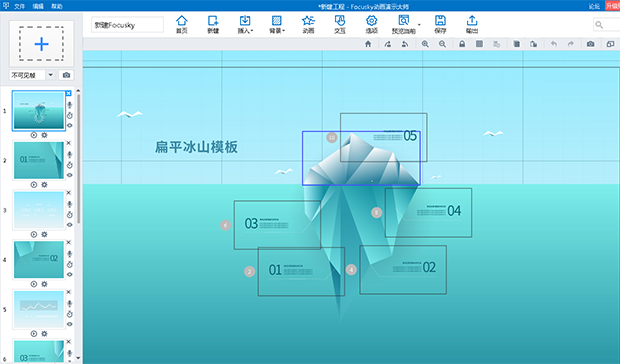Click the rotate counterclockwise icon in secondary toolbar
Image resolution: width=620 pixels, height=364 pixels.
click(405, 44)
